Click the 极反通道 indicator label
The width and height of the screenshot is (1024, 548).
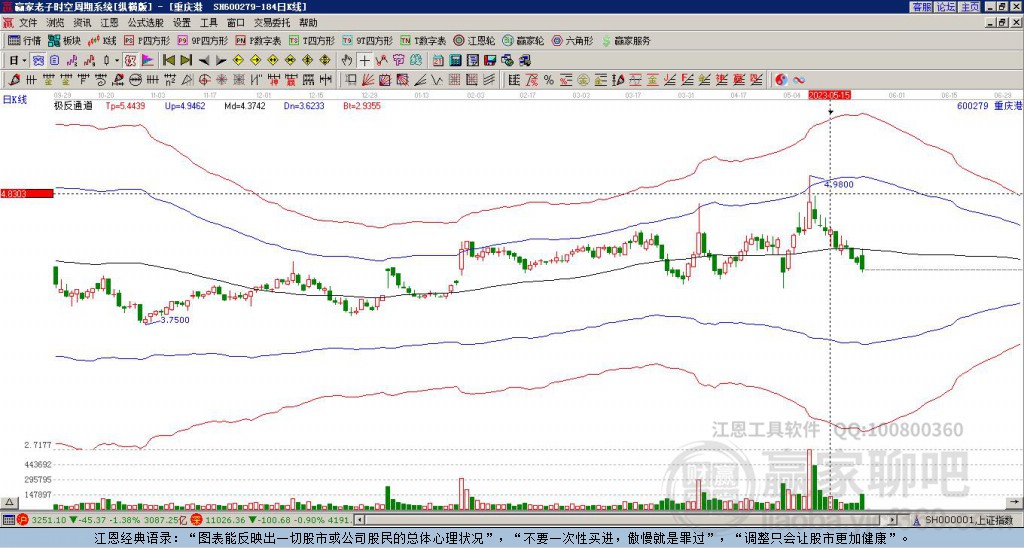[73, 105]
